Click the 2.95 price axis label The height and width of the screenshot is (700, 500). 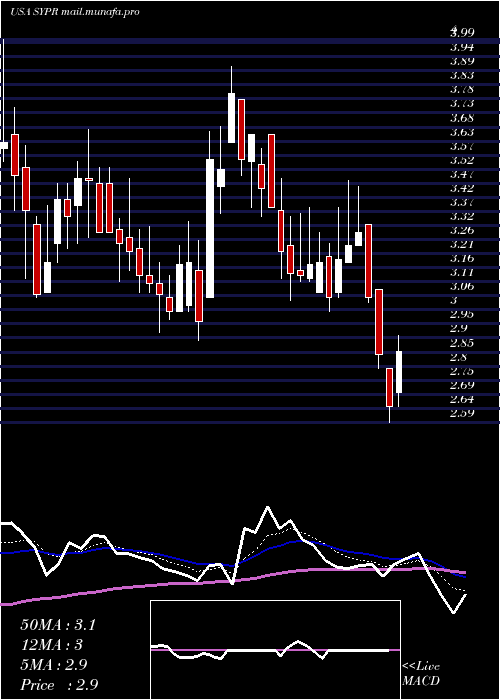point(462,314)
